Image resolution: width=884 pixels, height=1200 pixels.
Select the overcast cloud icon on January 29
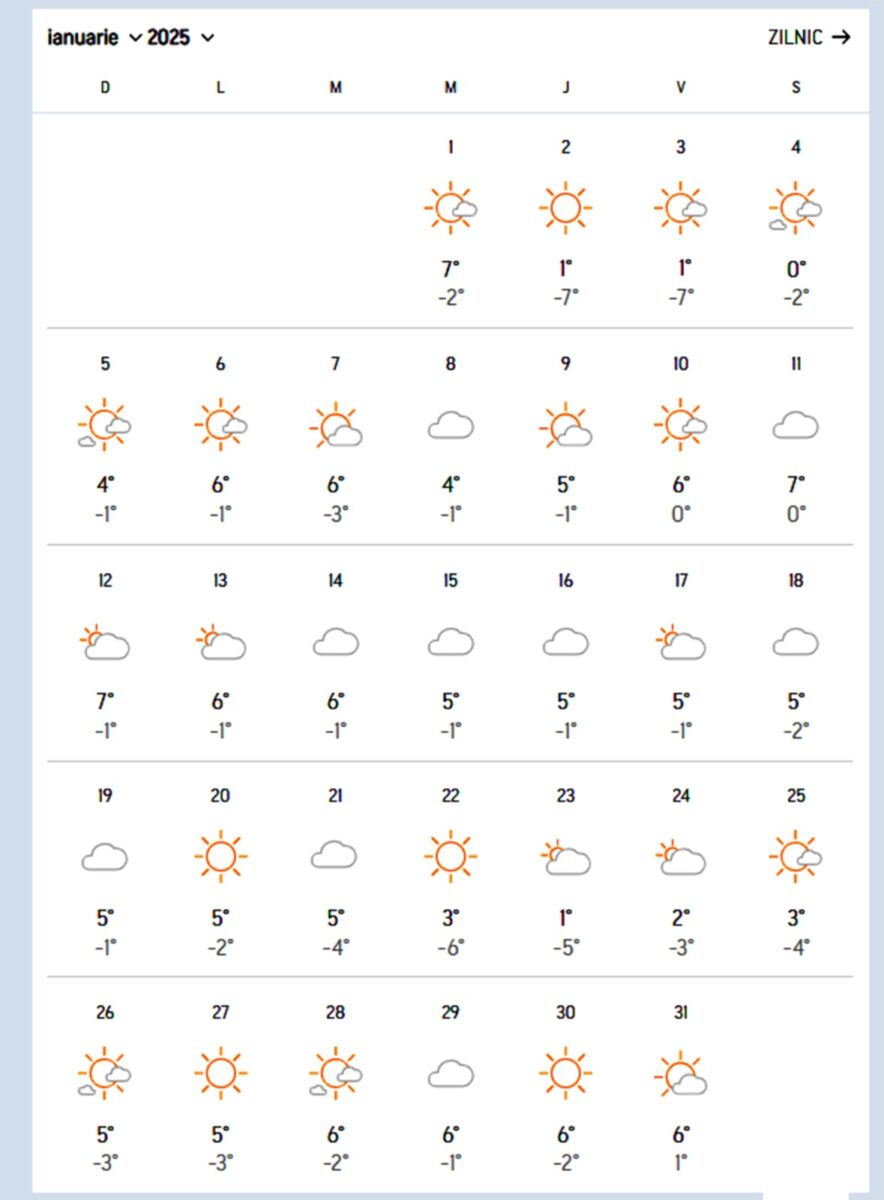tap(451, 1072)
